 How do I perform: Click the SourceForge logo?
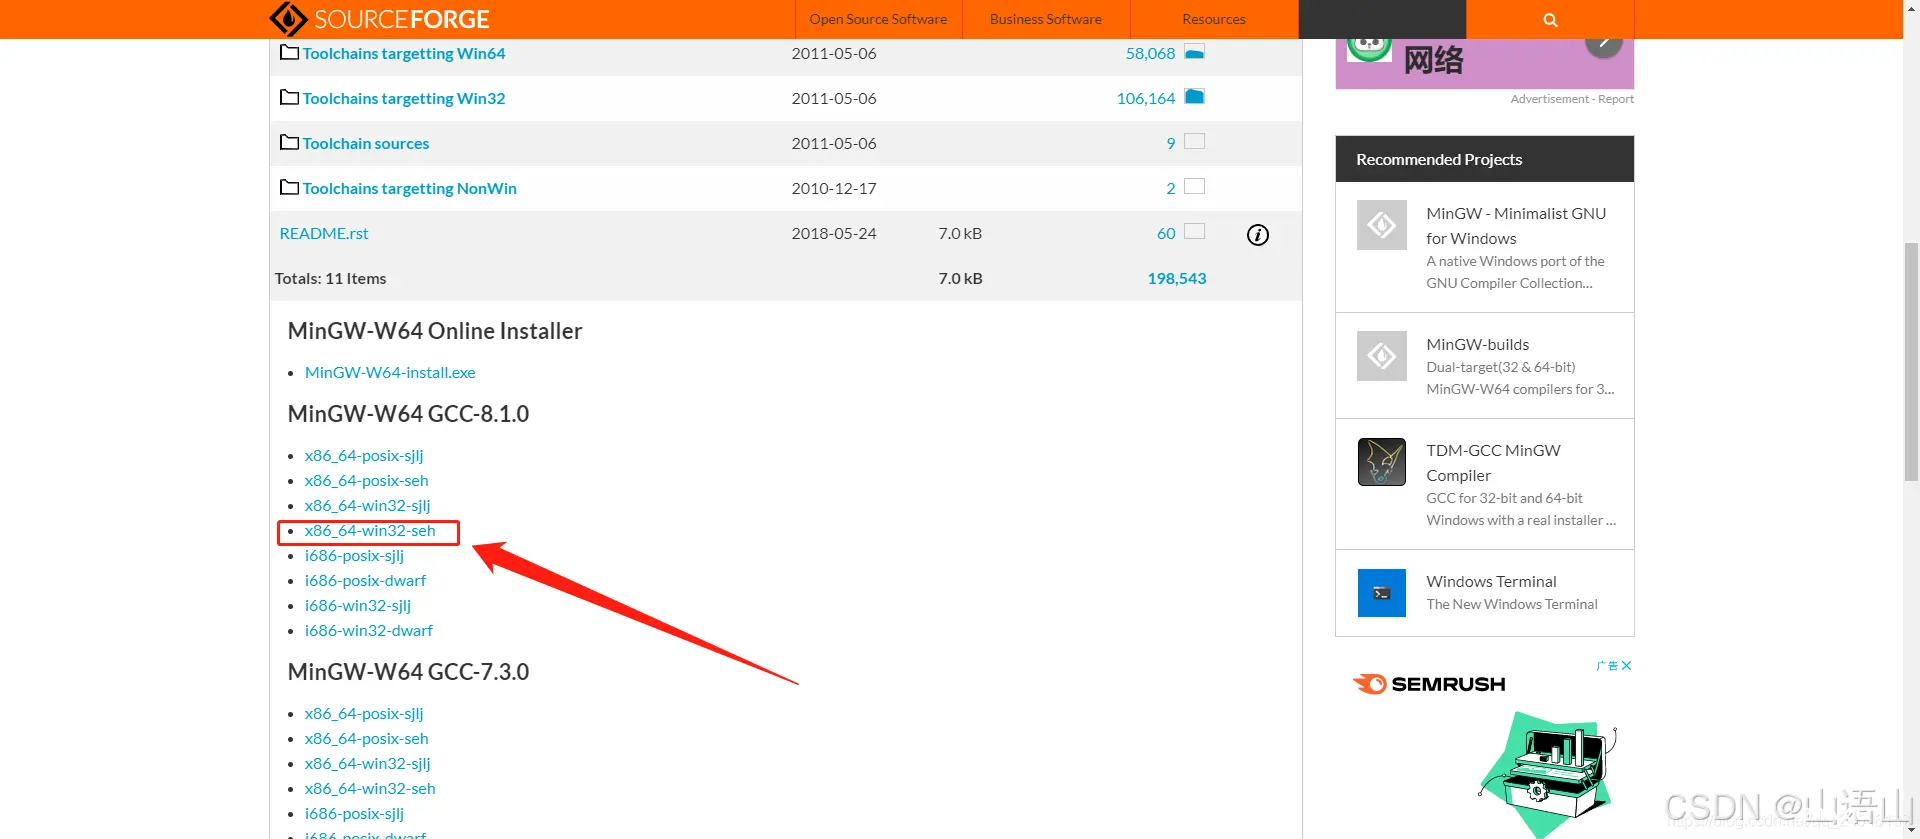[x=379, y=19]
